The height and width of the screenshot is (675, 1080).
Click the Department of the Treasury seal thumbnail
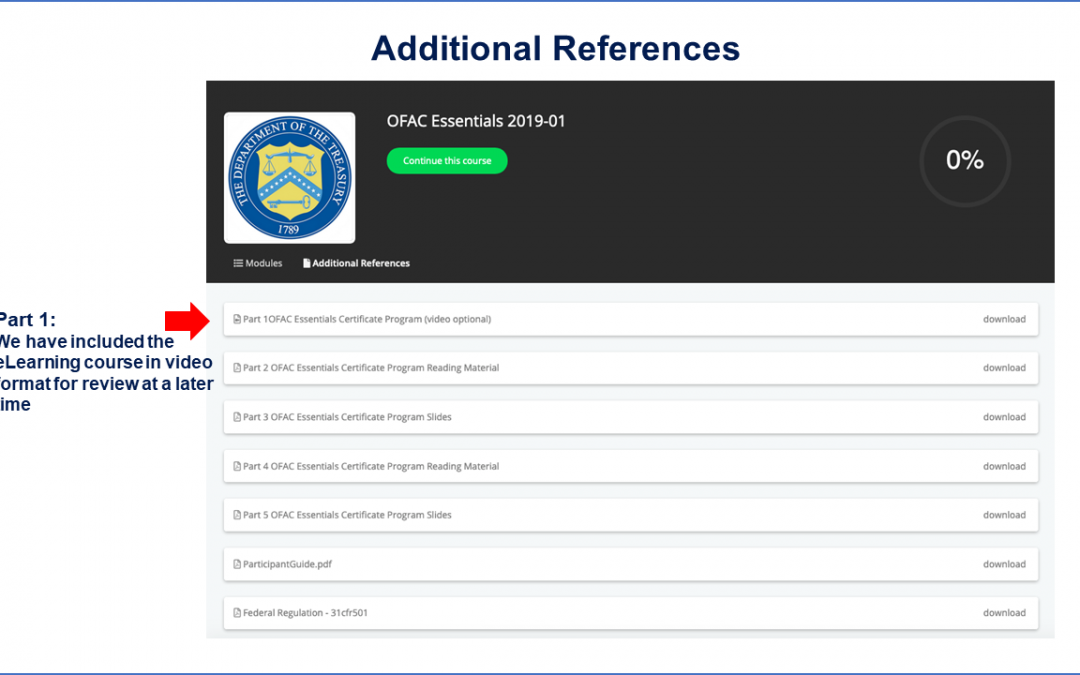(289, 178)
